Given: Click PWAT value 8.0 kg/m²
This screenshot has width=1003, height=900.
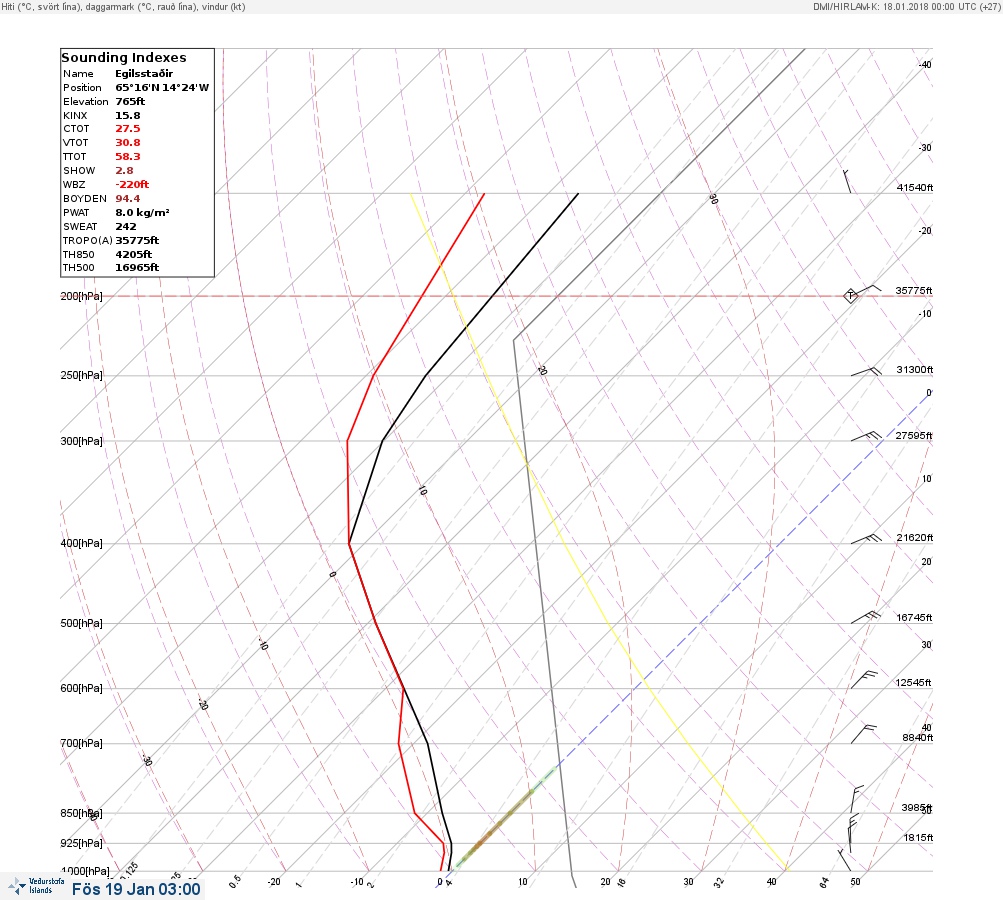Looking at the screenshot, I should [142, 212].
